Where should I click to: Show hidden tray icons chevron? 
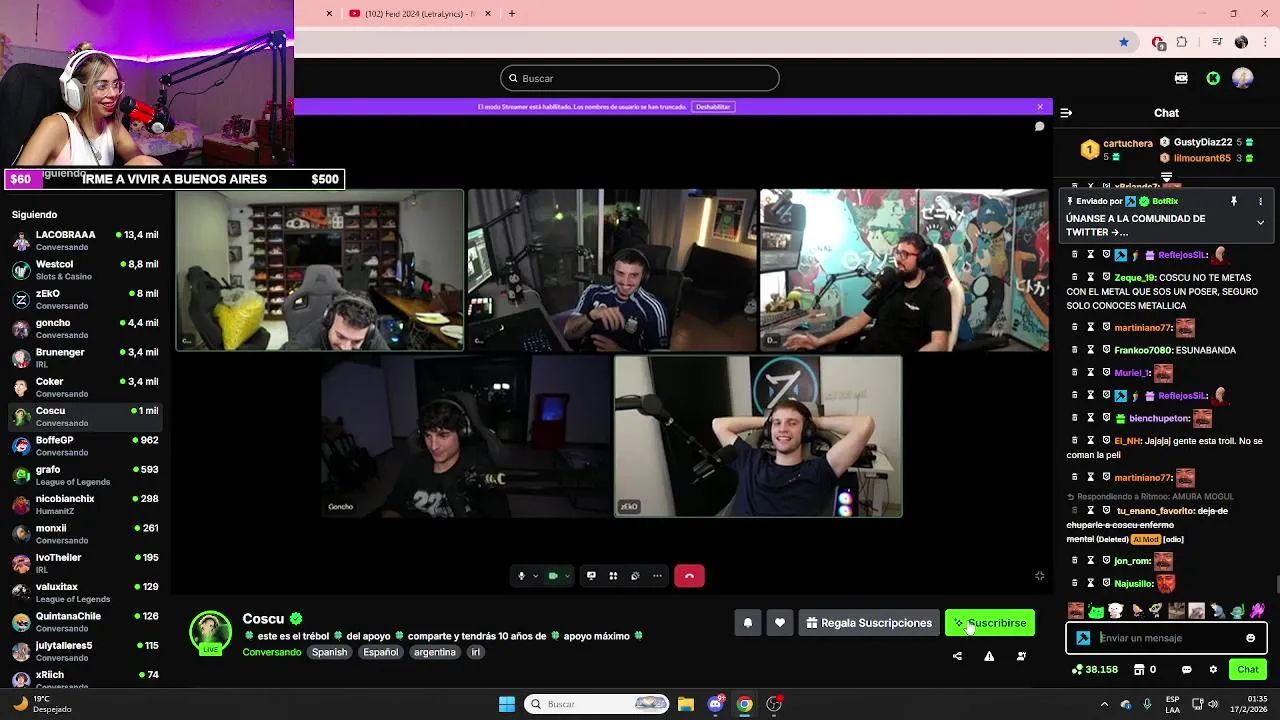point(1102,704)
